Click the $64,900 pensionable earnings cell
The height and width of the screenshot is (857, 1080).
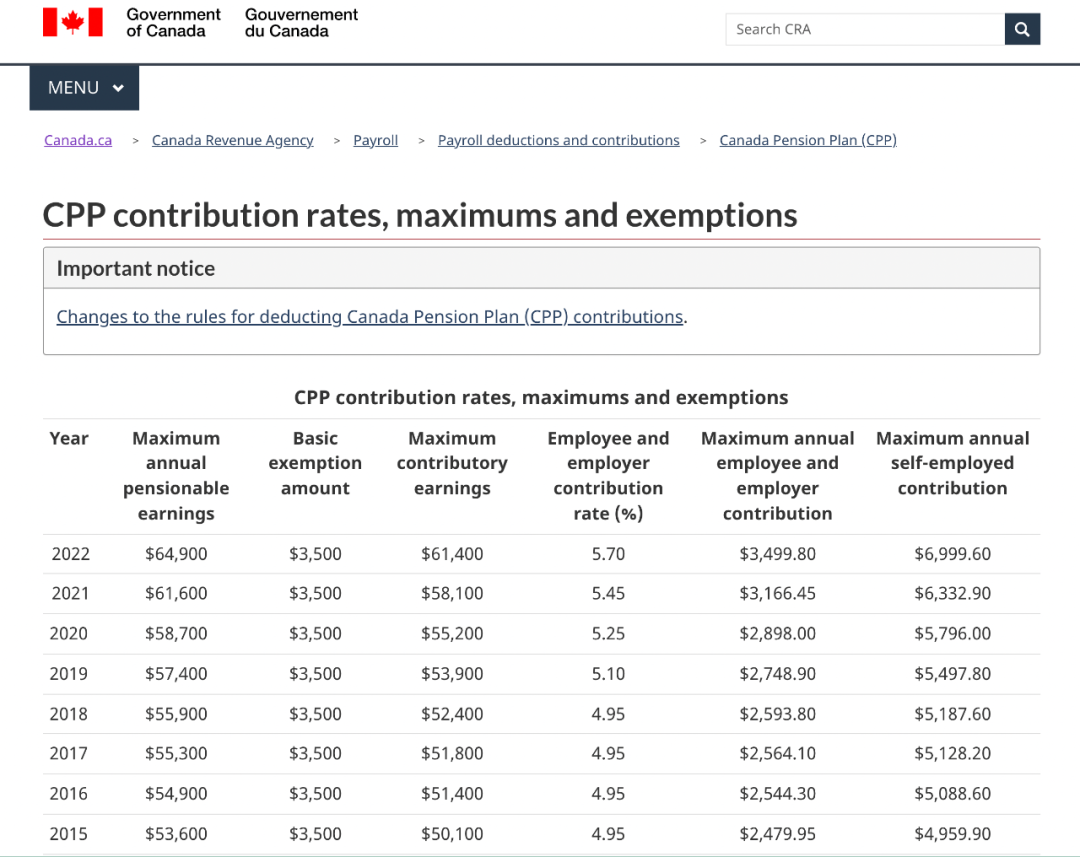coord(176,554)
